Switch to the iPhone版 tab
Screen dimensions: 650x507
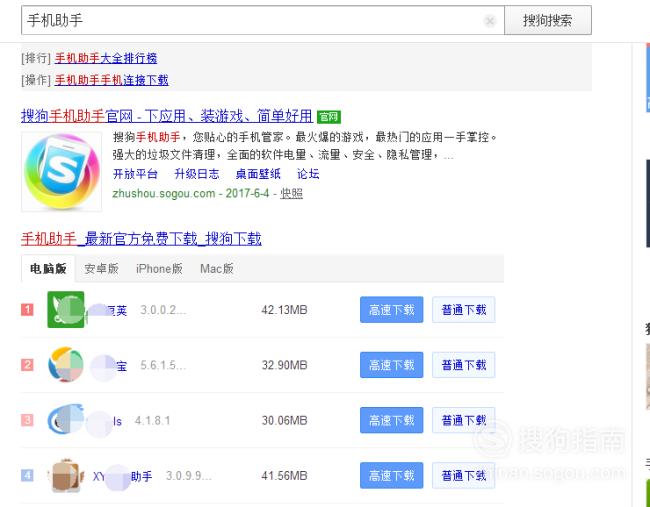[159, 269]
